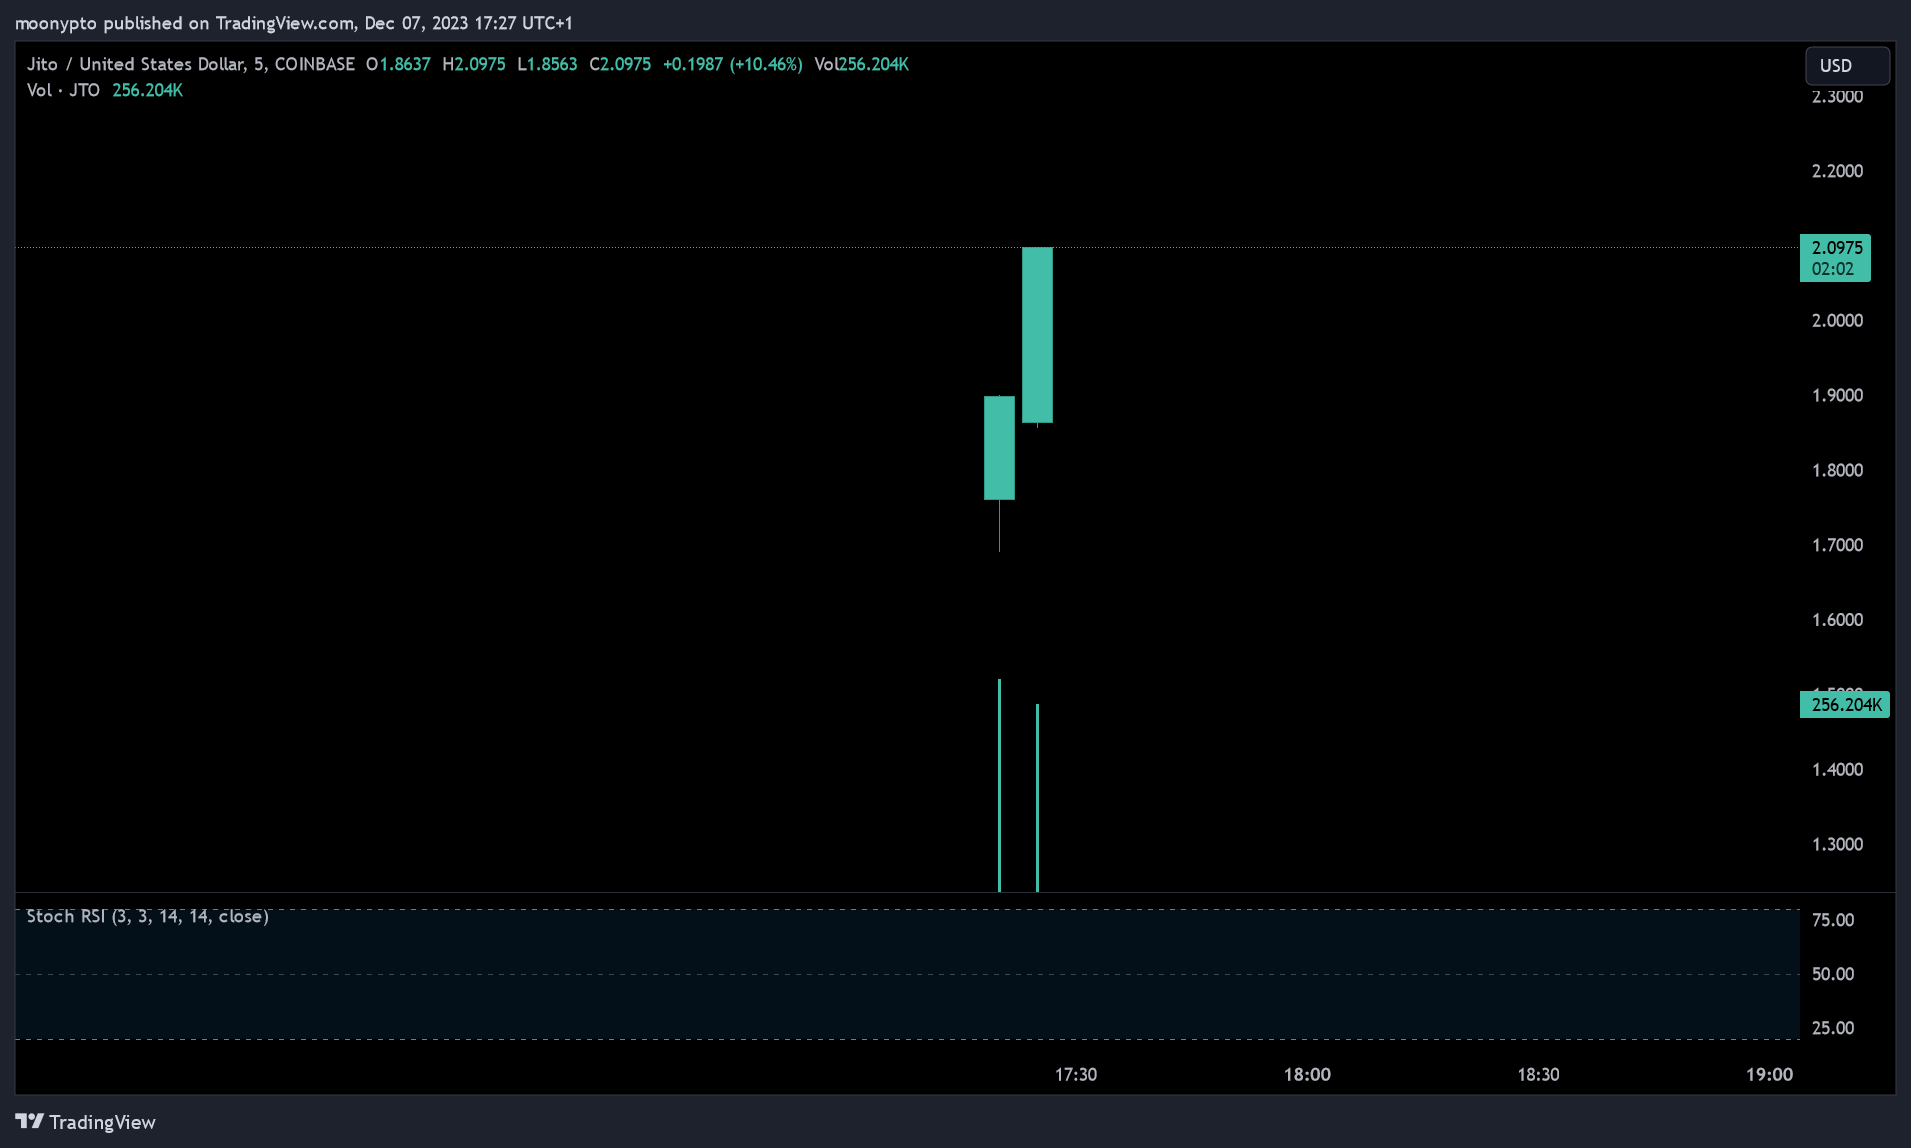
Task: Click the published-by moonypto header text
Action: click(293, 23)
